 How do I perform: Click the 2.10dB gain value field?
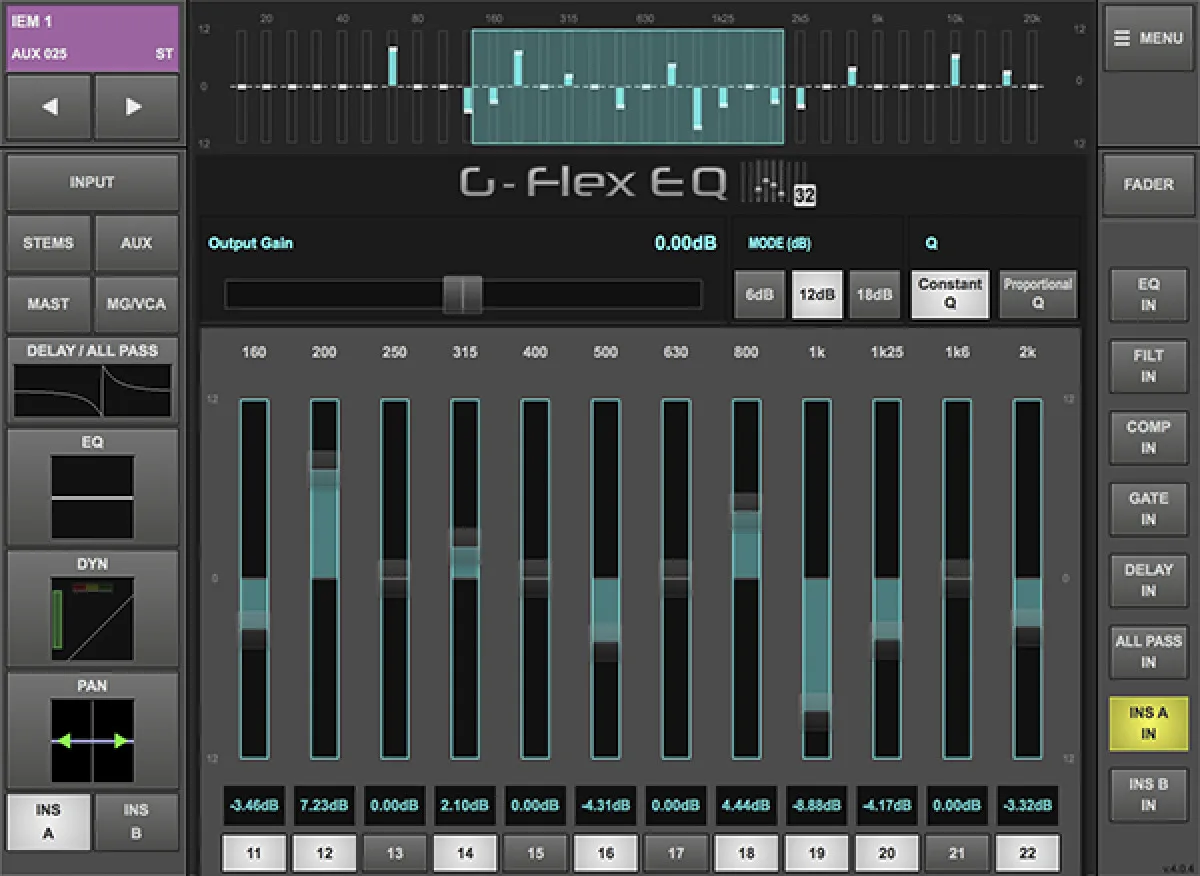pyautogui.click(x=465, y=806)
